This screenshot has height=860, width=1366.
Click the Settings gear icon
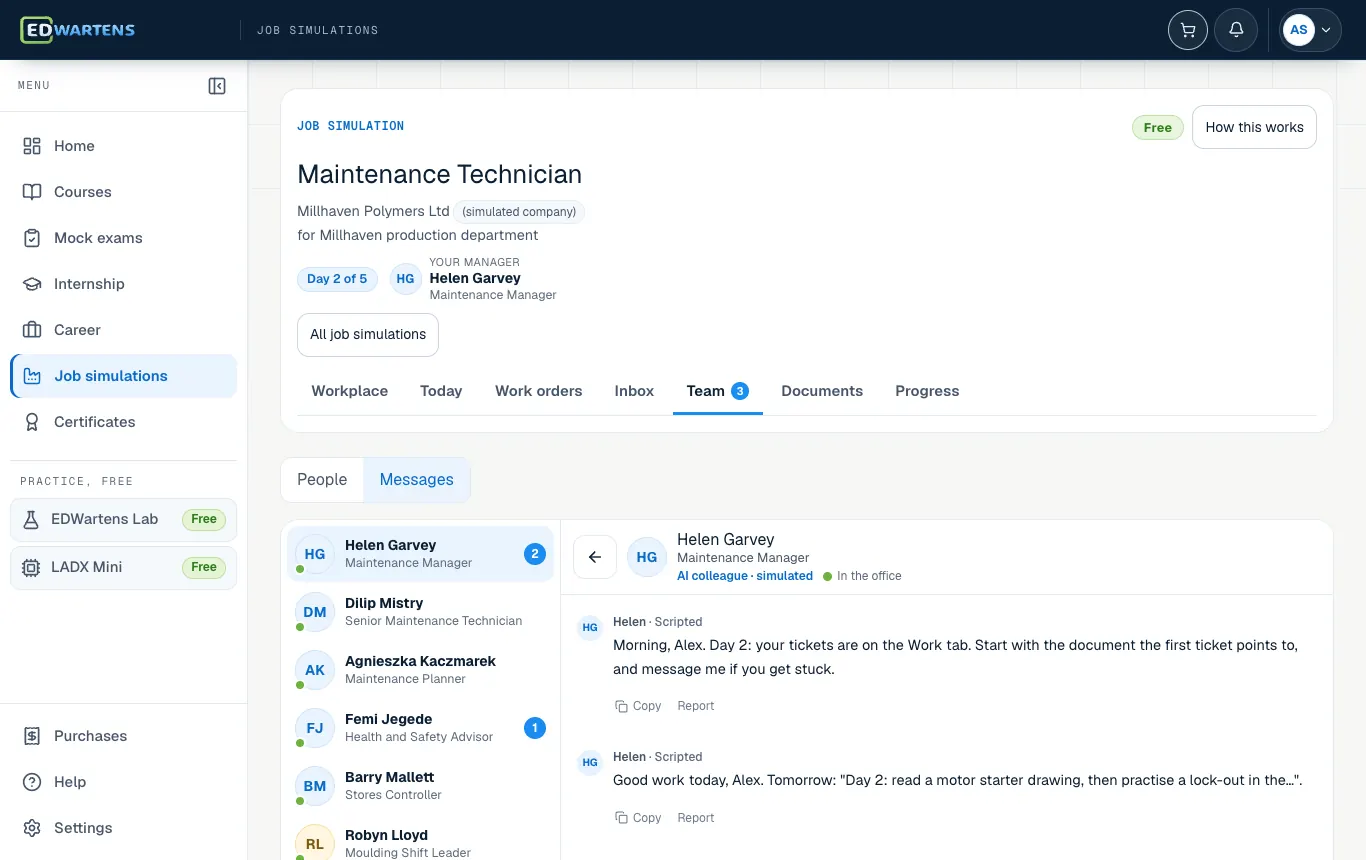pyautogui.click(x=32, y=828)
